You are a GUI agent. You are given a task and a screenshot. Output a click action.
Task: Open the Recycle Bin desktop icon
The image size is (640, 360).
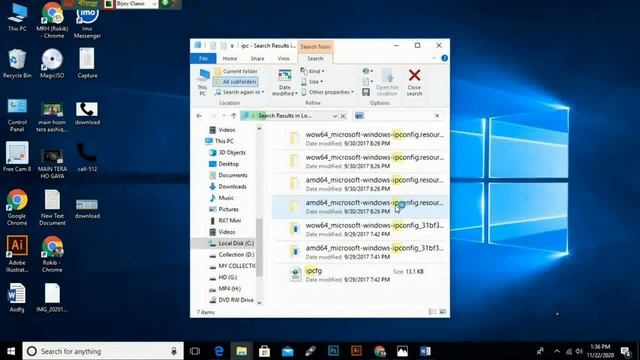(17, 64)
